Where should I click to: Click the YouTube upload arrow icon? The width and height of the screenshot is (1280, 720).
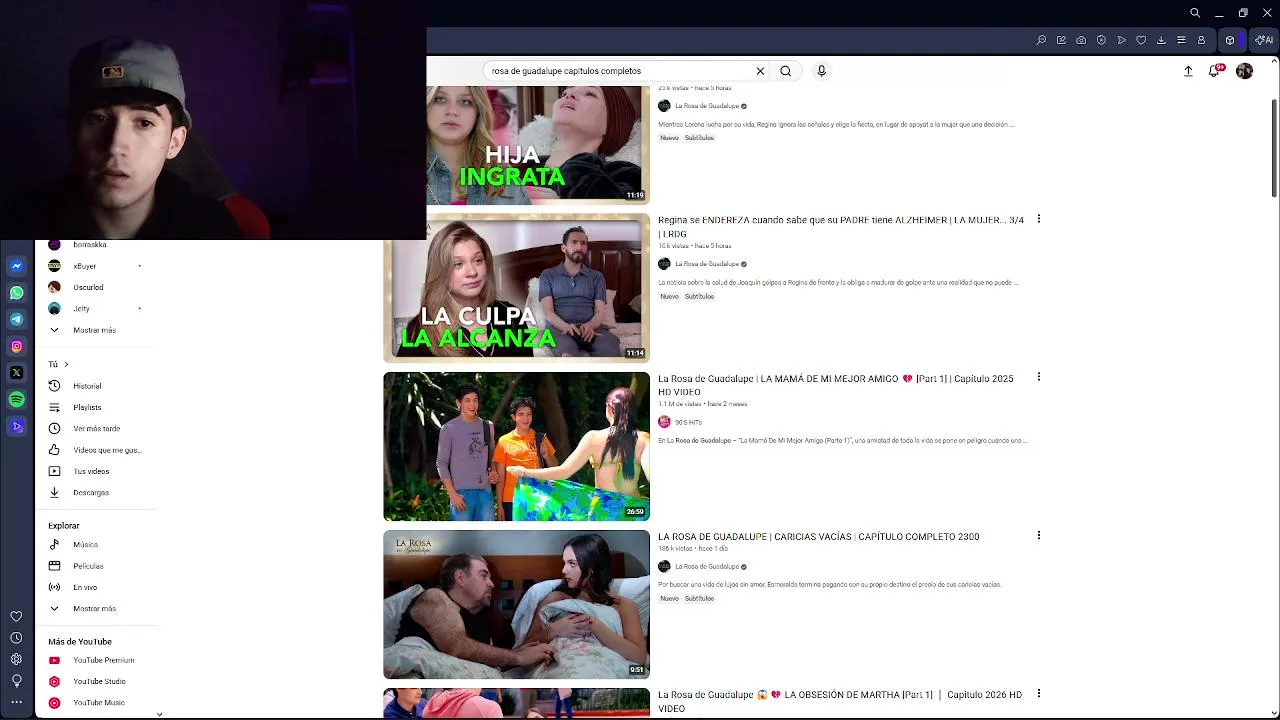[1188, 71]
